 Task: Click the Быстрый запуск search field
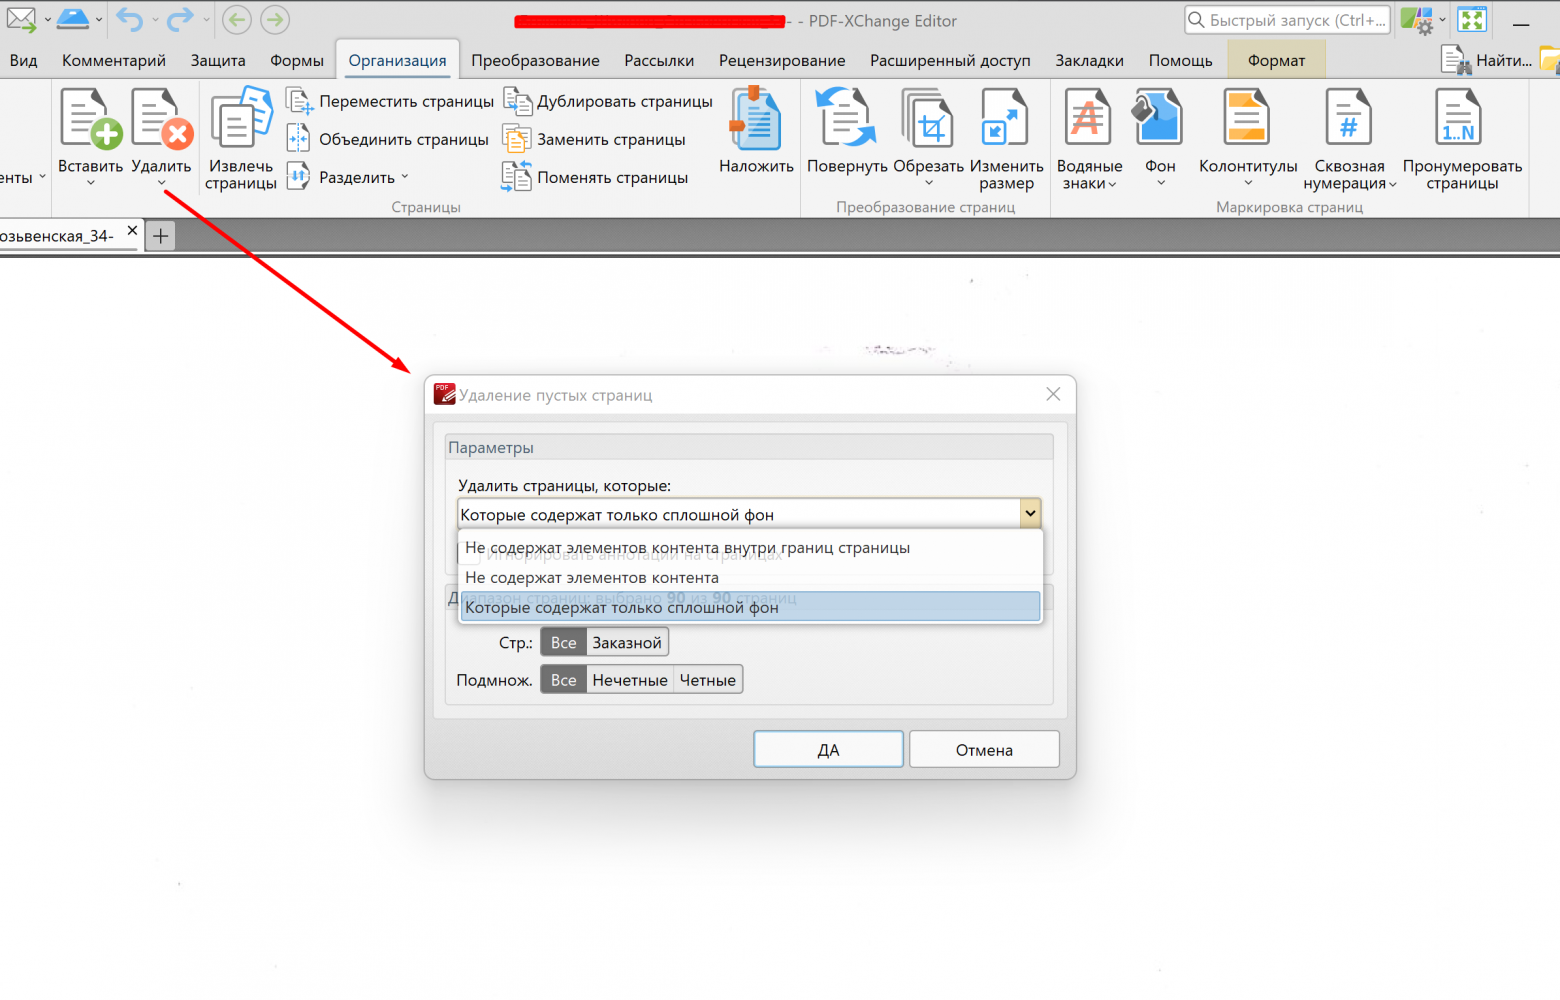coord(1287,20)
